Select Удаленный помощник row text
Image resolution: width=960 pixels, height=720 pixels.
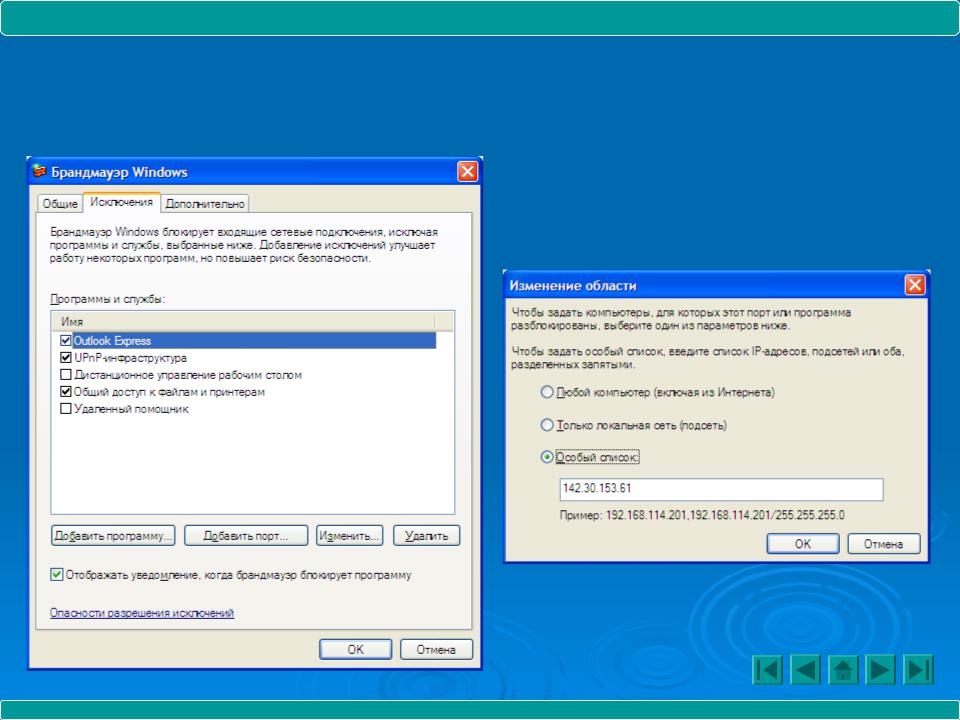point(131,408)
